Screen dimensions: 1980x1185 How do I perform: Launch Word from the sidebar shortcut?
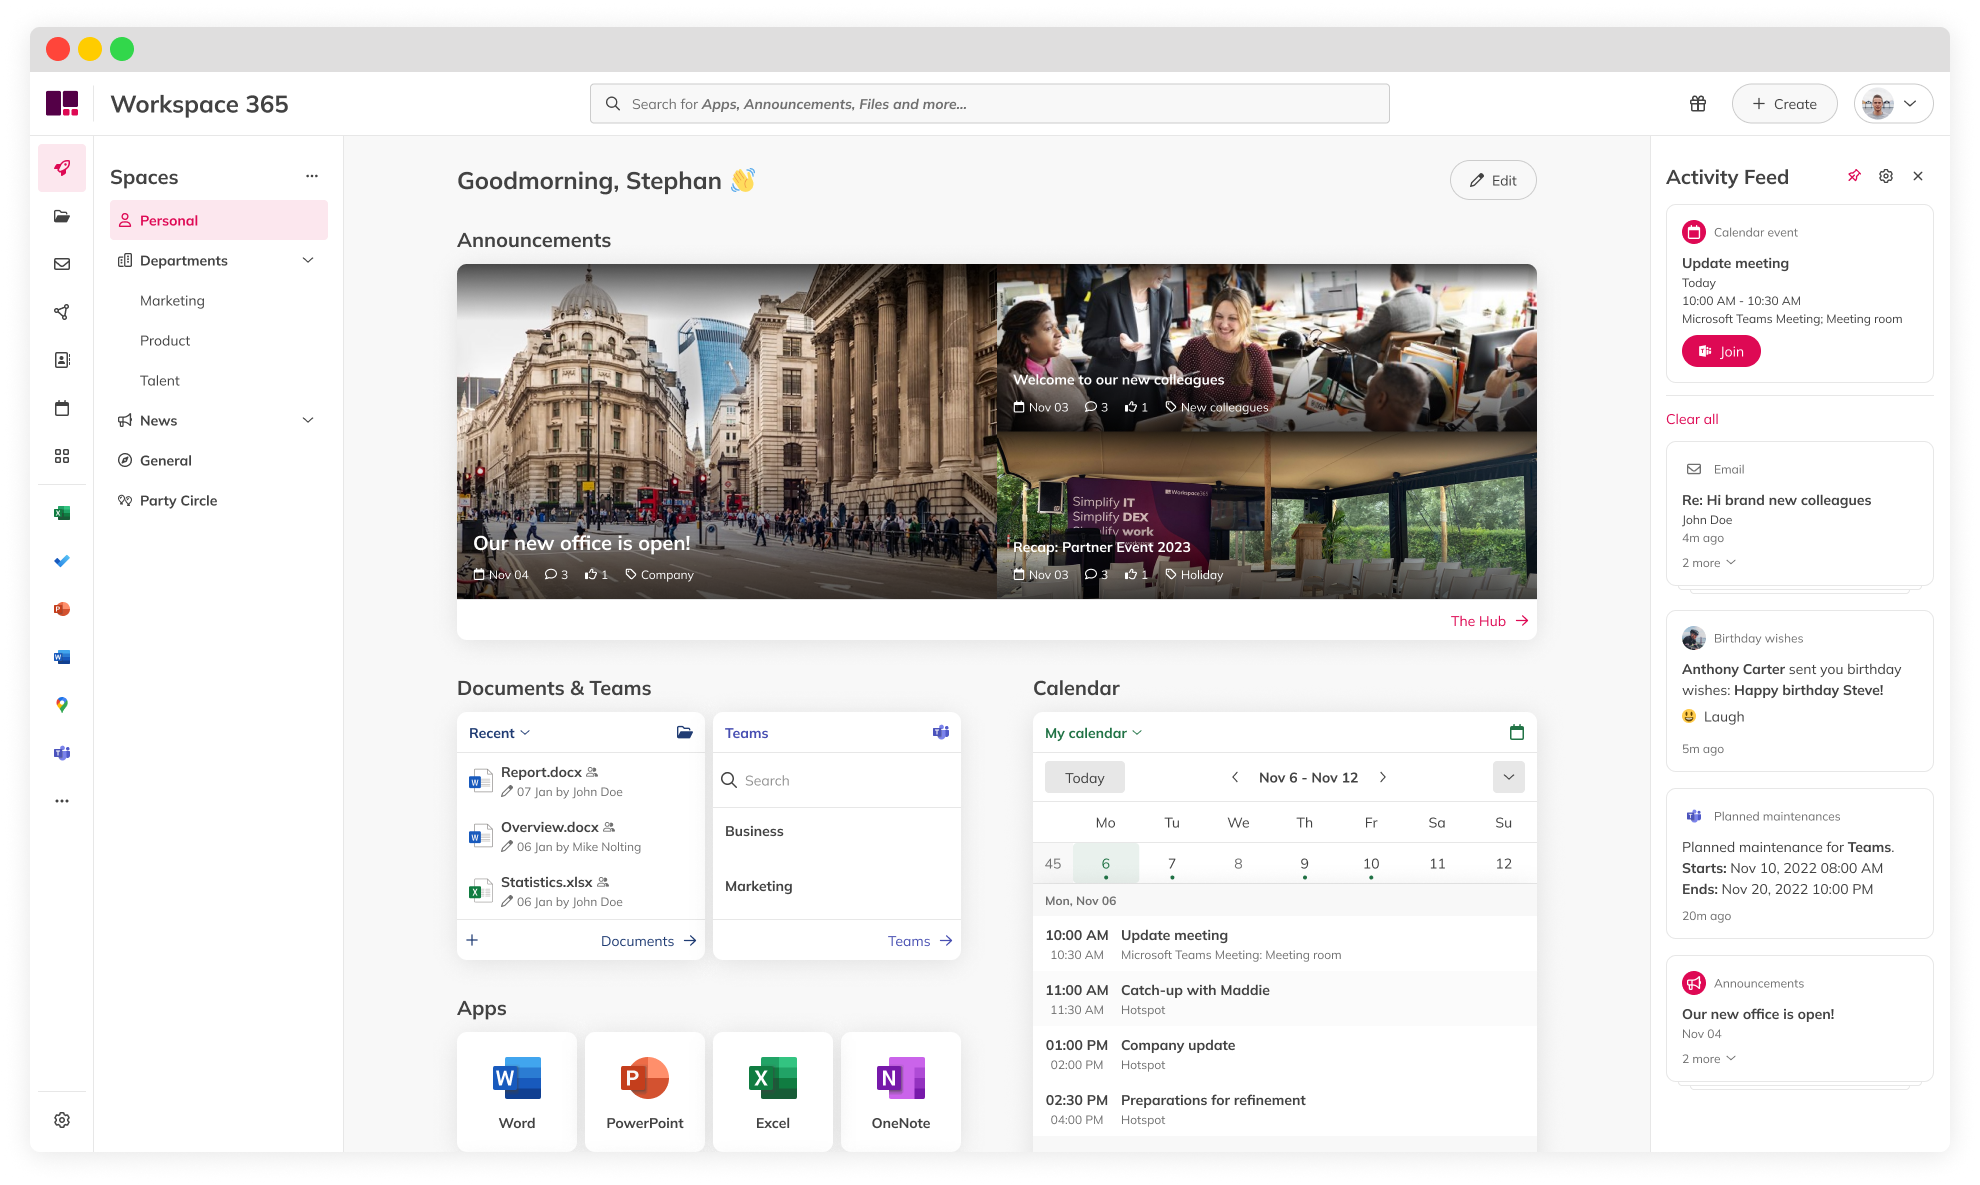click(x=62, y=657)
